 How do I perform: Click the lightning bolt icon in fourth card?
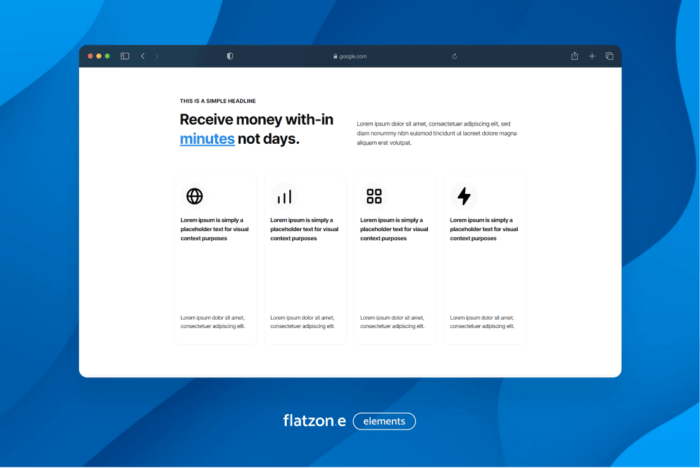pyautogui.click(x=464, y=196)
